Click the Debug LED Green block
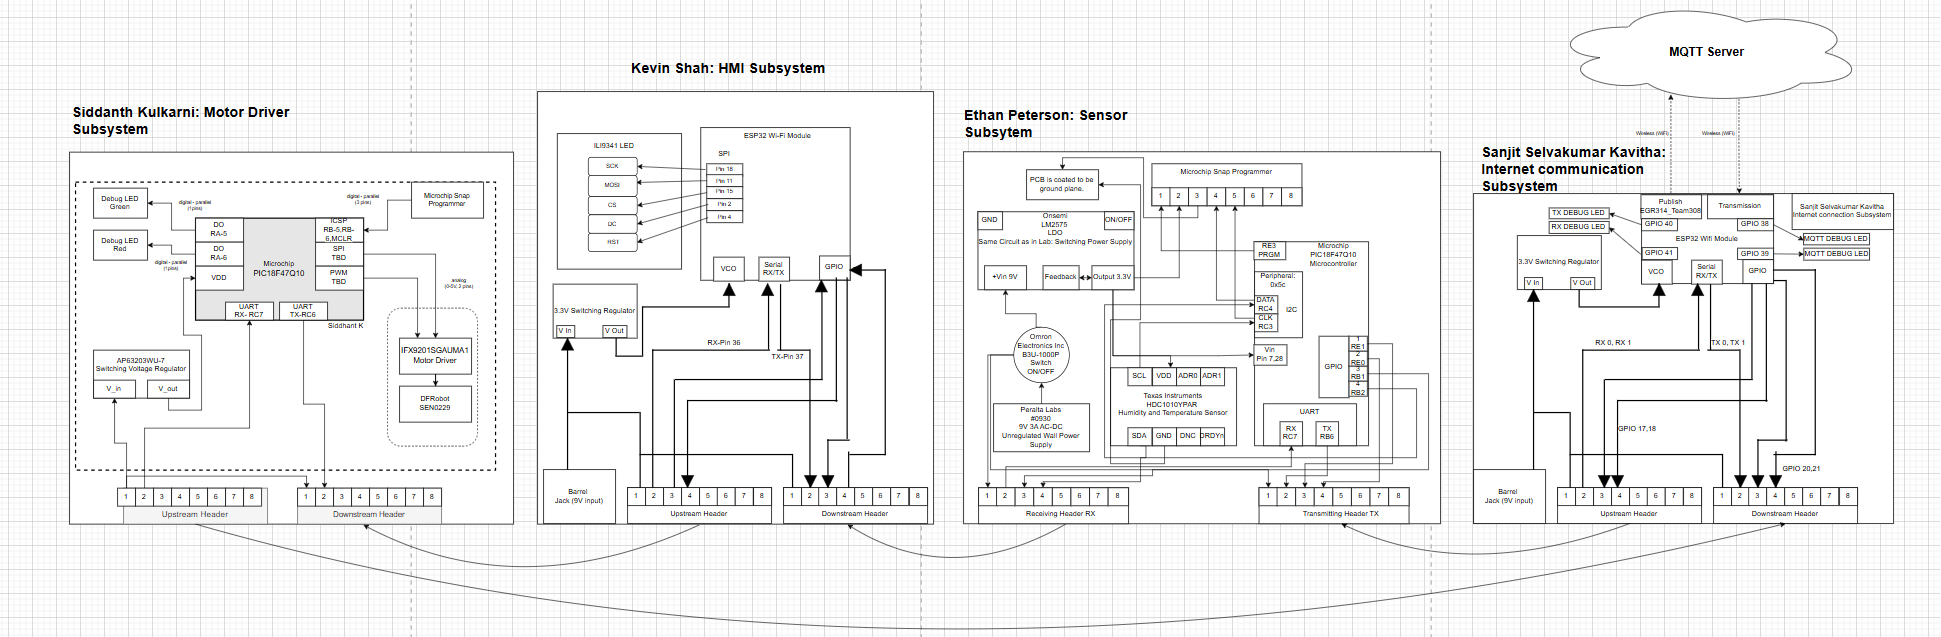This screenshot has height=637, width=1941. click(x=120, y=202)
